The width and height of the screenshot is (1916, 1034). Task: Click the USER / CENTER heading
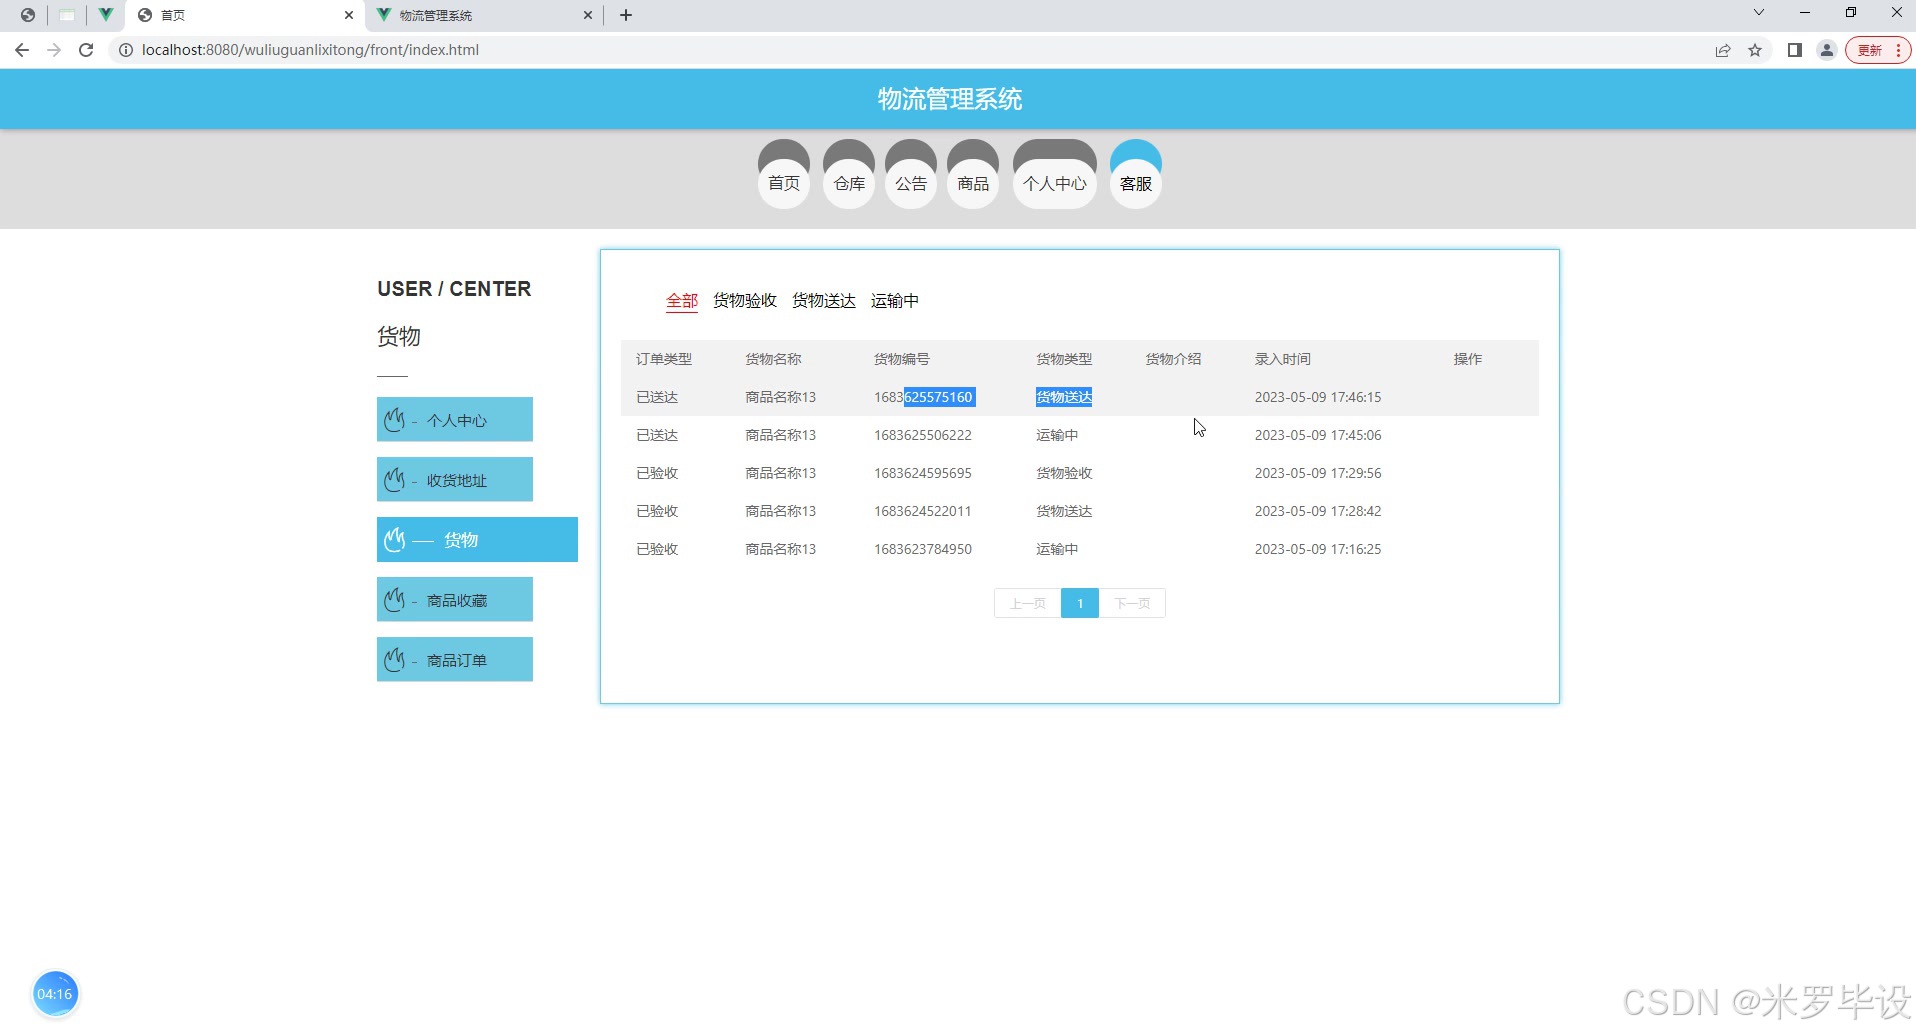coord(454,289)
